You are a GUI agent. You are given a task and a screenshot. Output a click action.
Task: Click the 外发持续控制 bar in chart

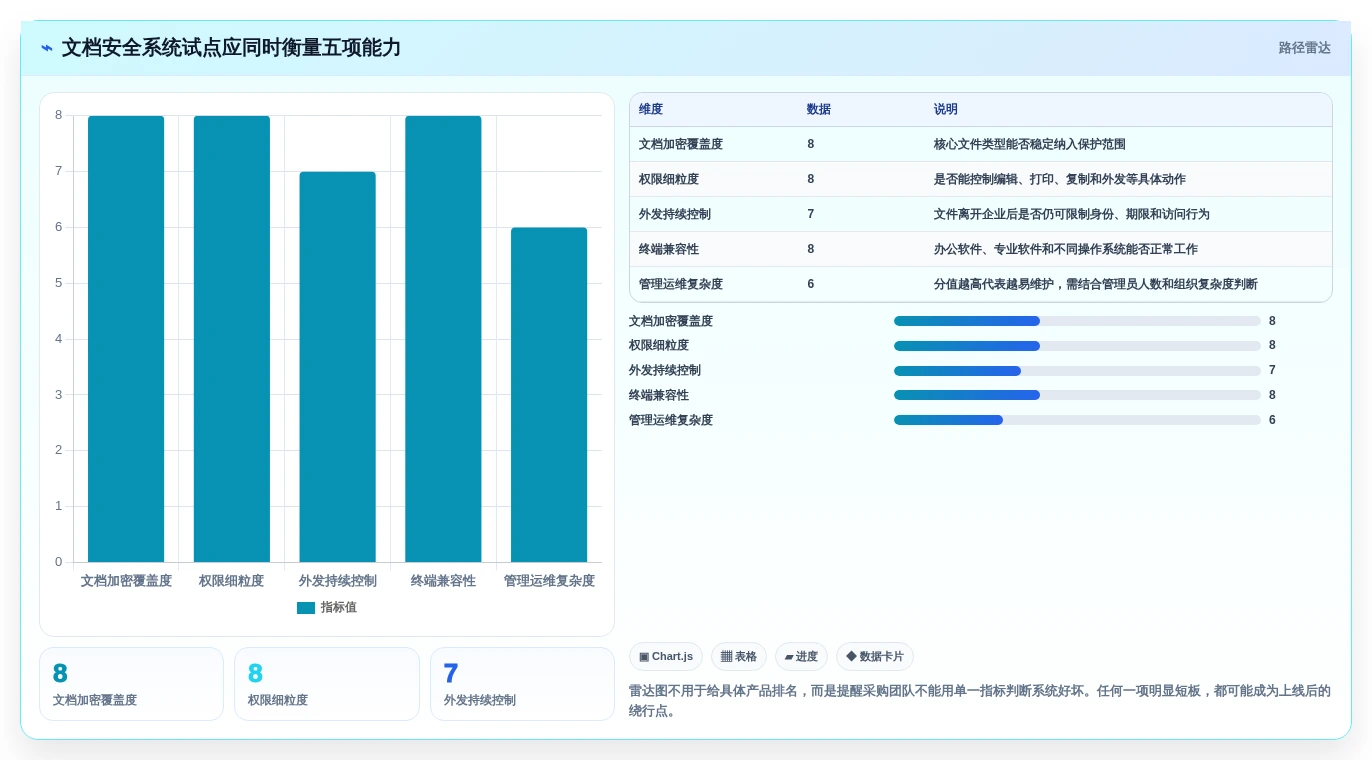tap(338, 367)
